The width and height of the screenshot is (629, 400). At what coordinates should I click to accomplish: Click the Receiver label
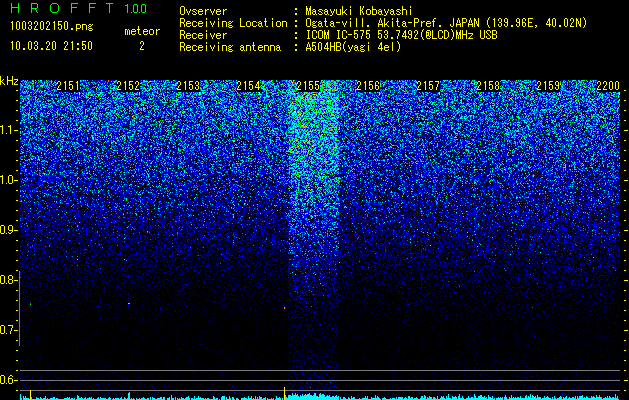pyautogui.click(x=203, y=35)
